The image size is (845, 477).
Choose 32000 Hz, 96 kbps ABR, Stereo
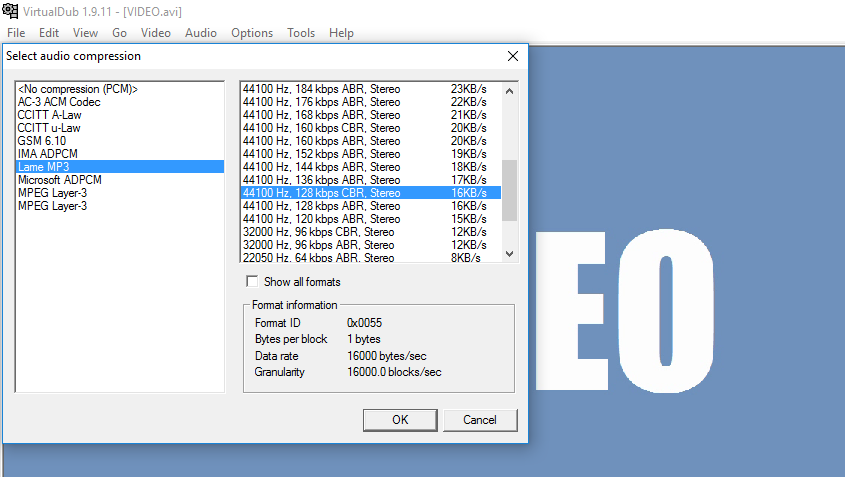[371, 245]
